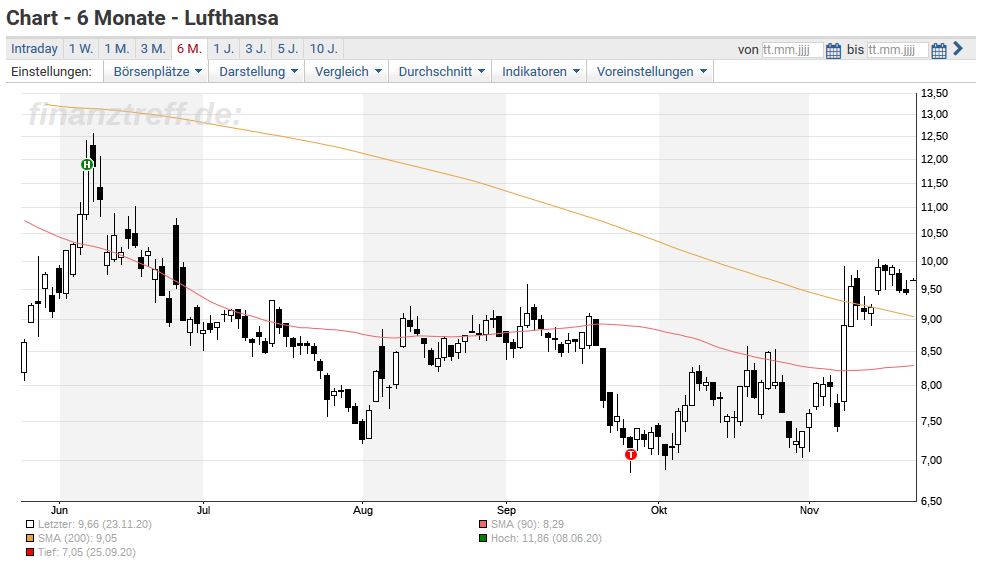This screenshot has height=568, width=984.
Task: Click 'Hoch: 11,86 (08.06.20)' legend text
Action: click(546, 538)
